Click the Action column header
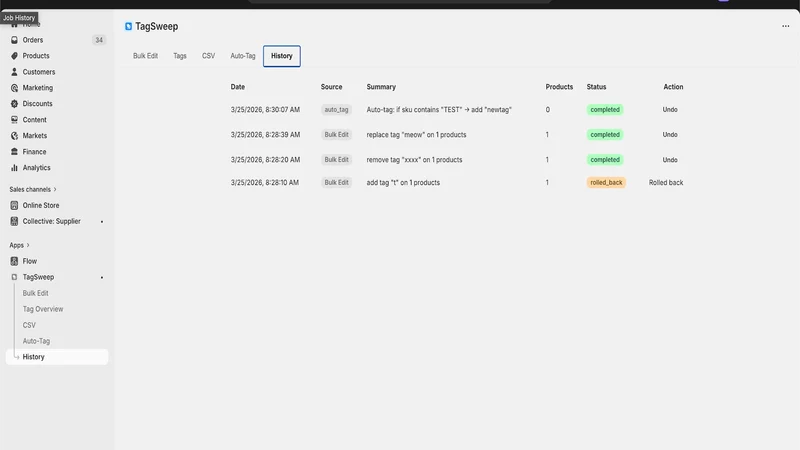Viewport: 800px width, 450px height. click(673, 87)
